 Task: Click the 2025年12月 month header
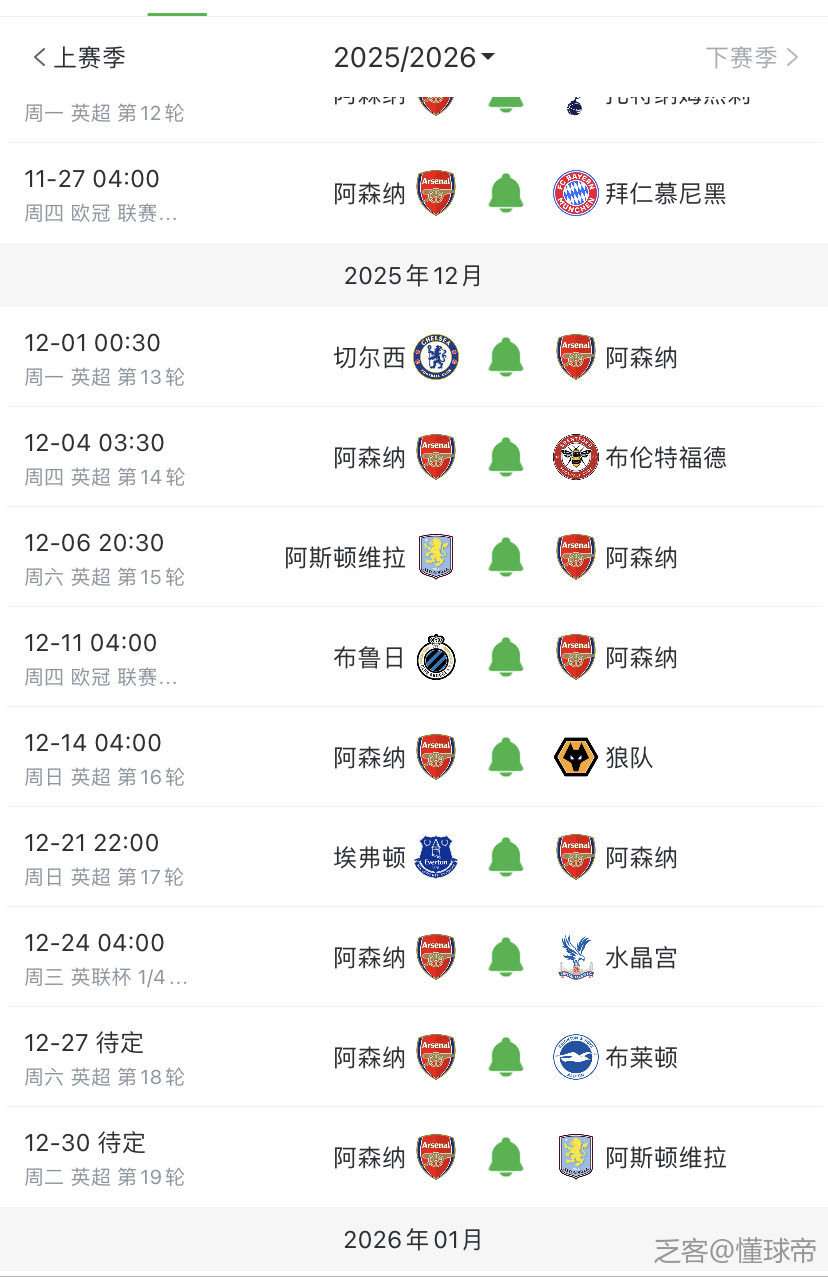[414, 276]
